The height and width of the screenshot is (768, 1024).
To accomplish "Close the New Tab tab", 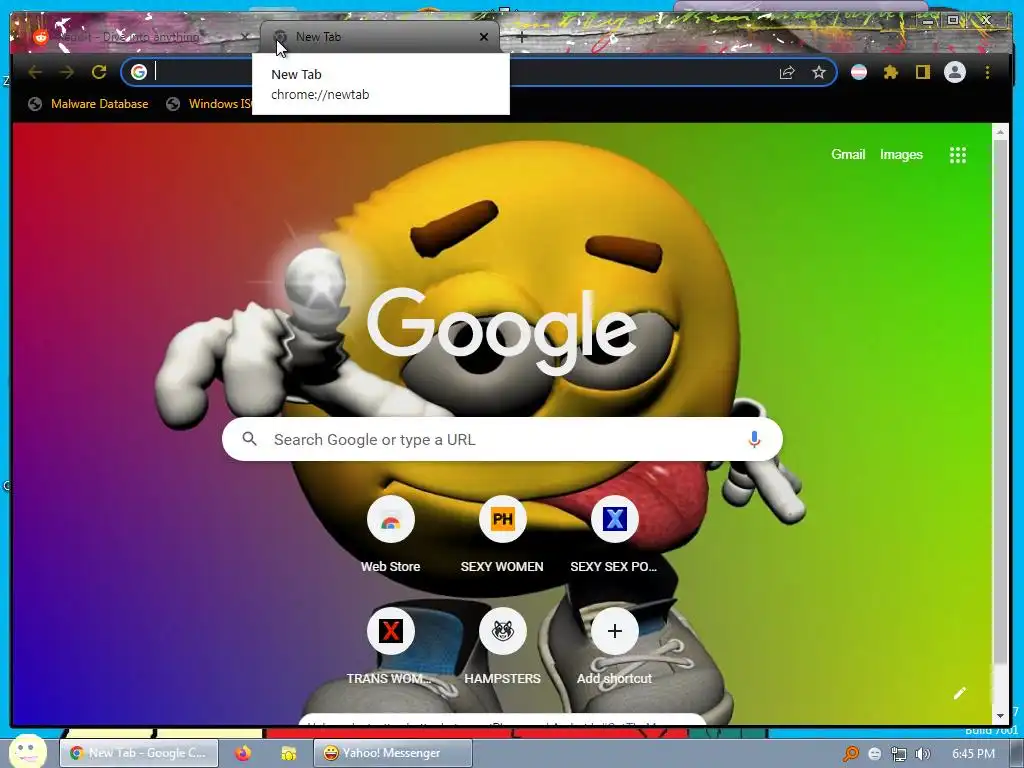I will (x=484, y=37).
